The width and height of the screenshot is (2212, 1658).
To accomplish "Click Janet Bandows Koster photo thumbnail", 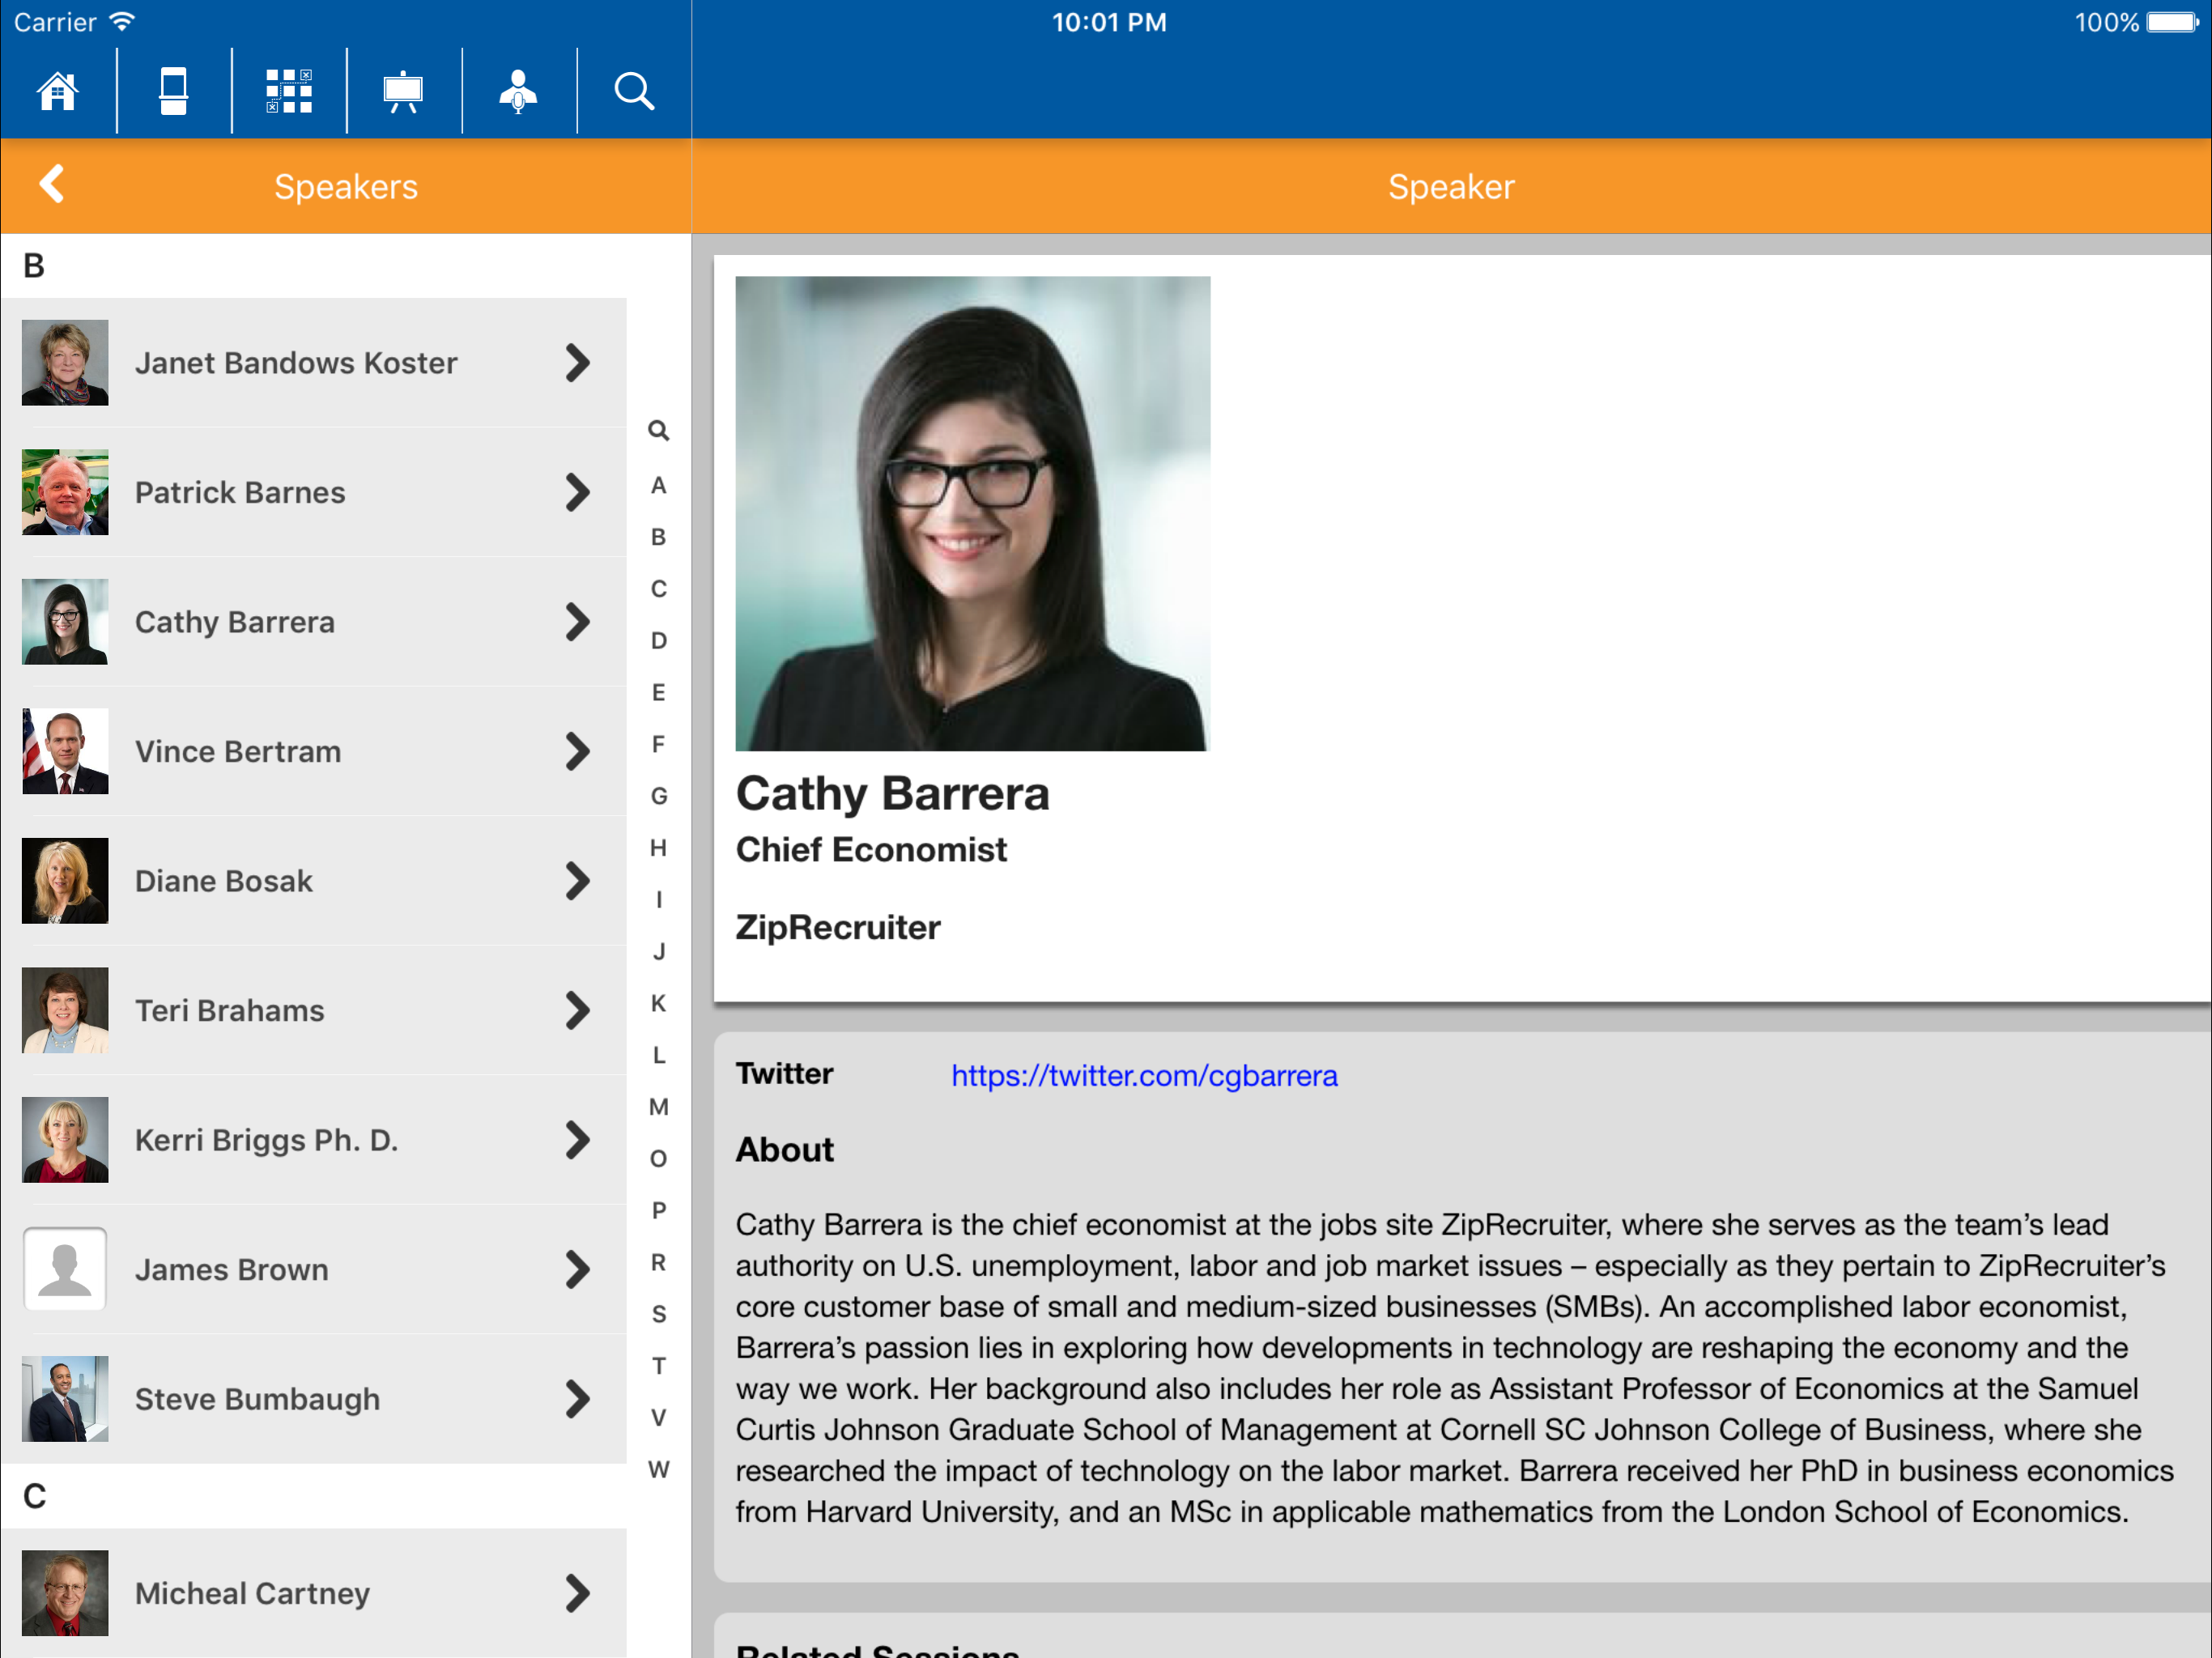I will click(65, 363).
